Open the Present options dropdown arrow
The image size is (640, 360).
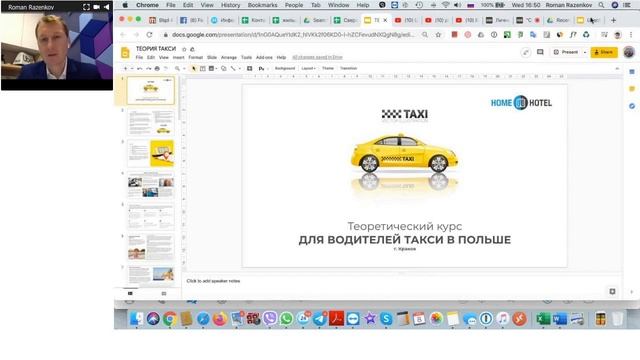pyautogui.click(x=584, y=53)
